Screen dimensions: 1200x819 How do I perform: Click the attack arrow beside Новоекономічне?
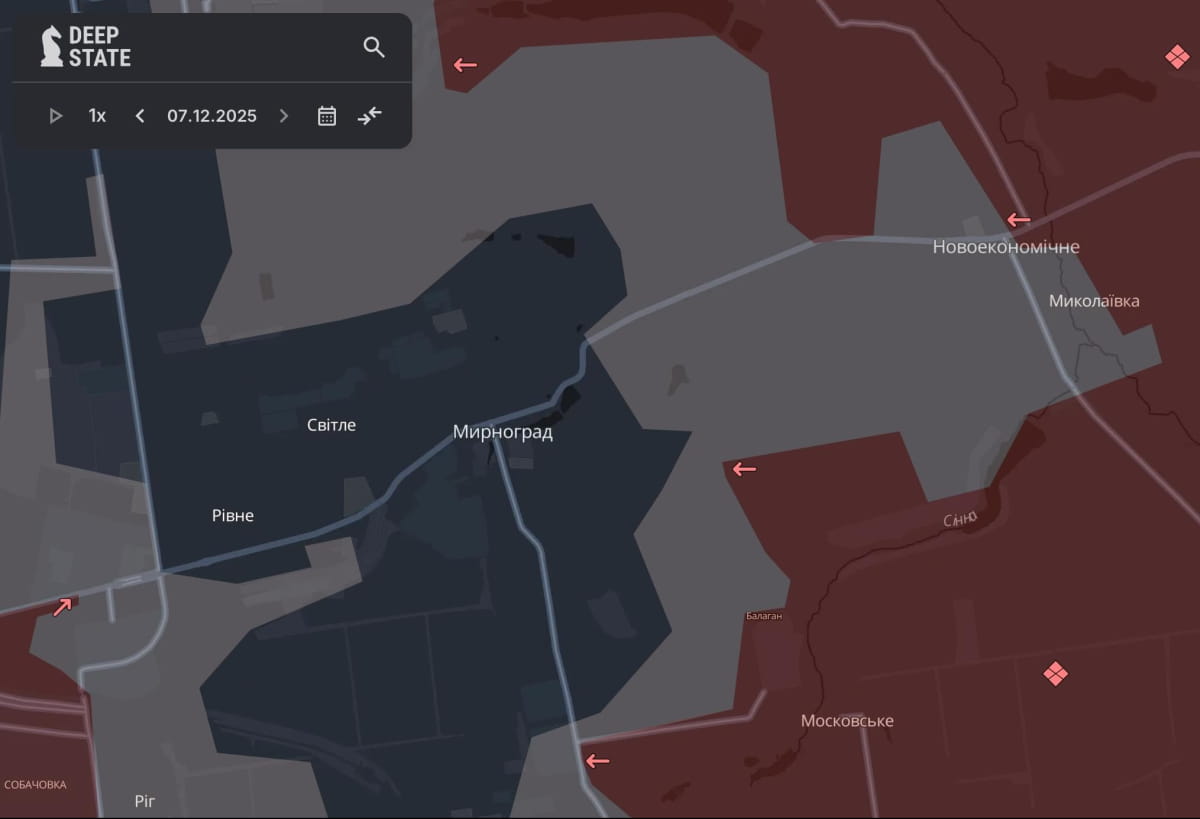coord(1018,220)
